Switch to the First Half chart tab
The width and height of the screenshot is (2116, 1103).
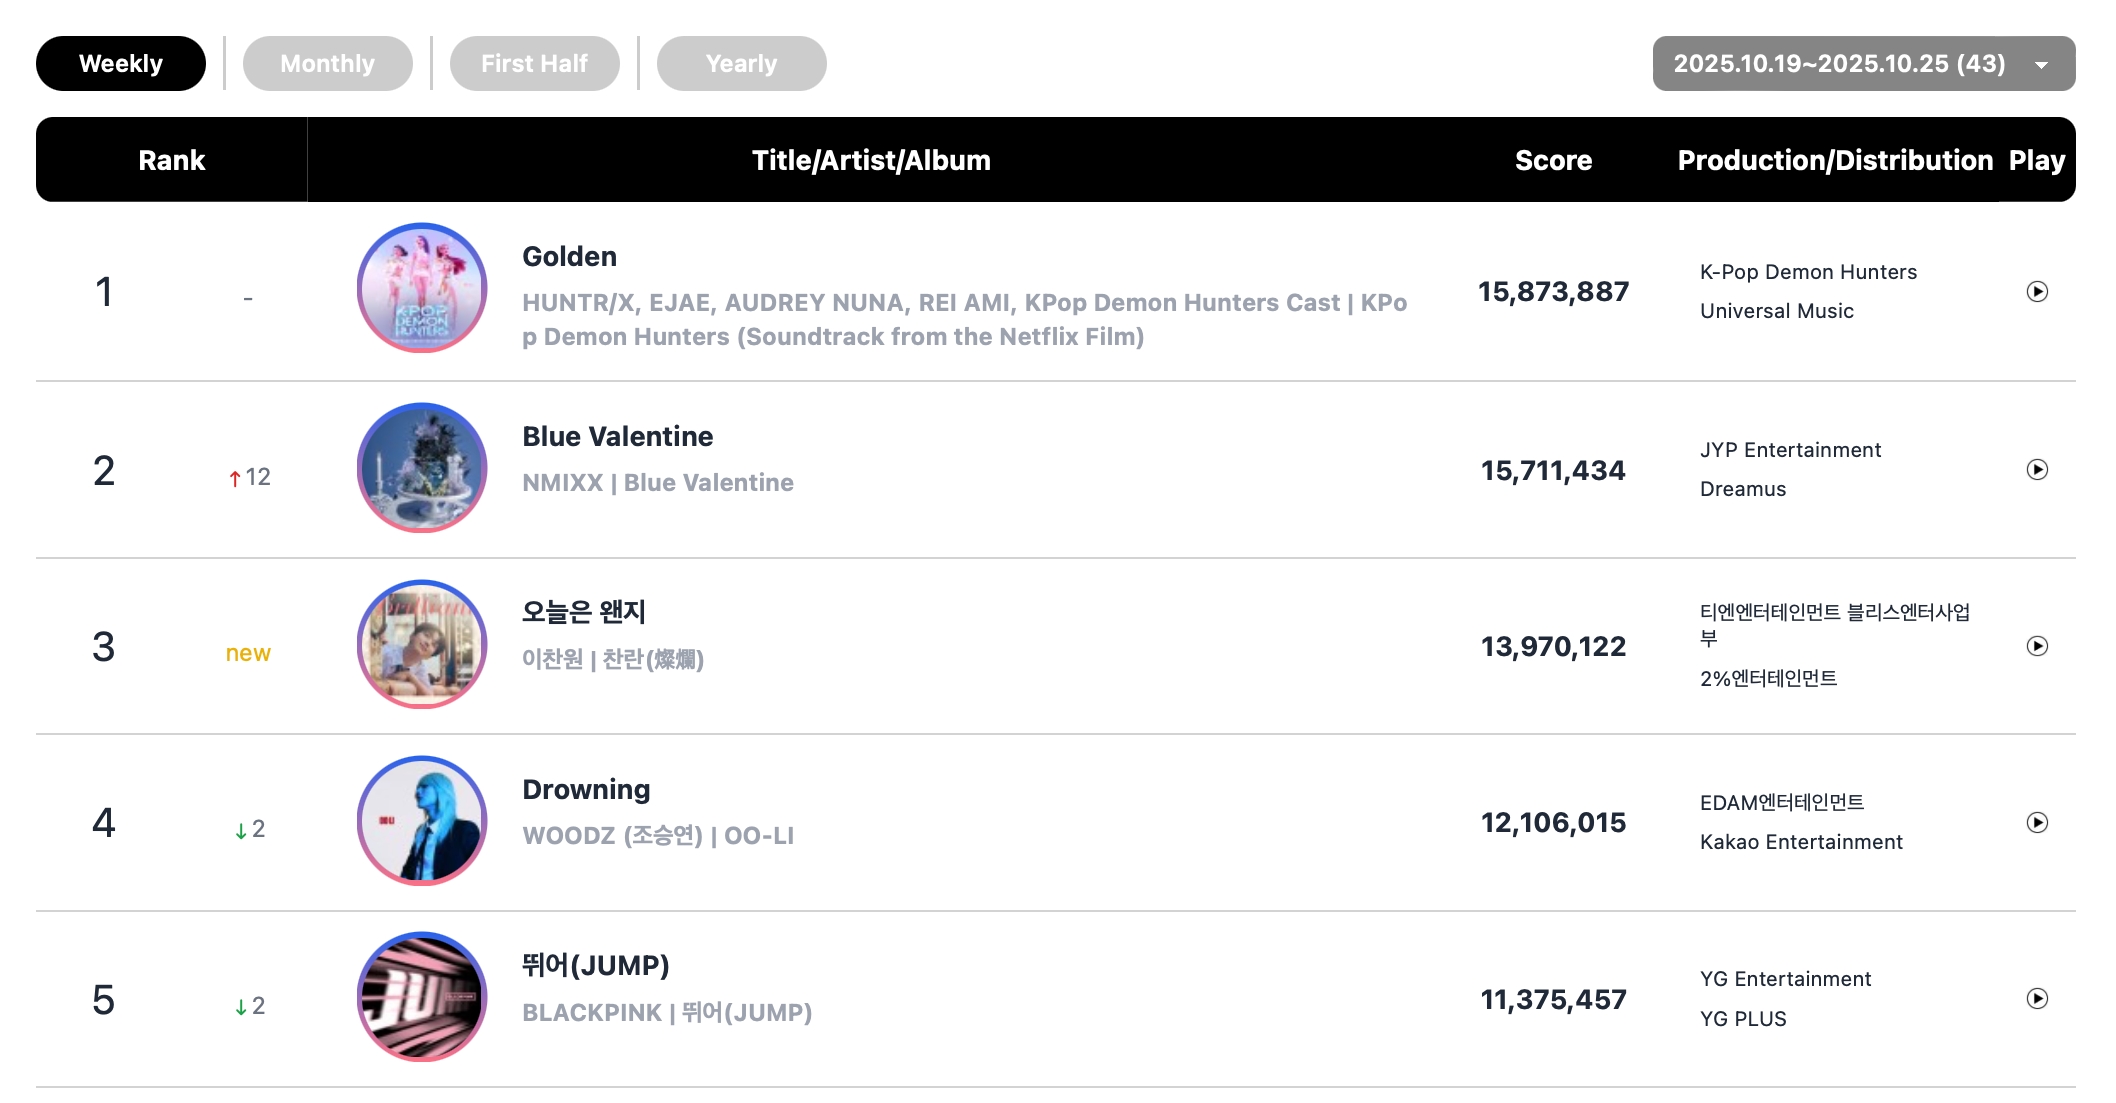click(534, 64)
